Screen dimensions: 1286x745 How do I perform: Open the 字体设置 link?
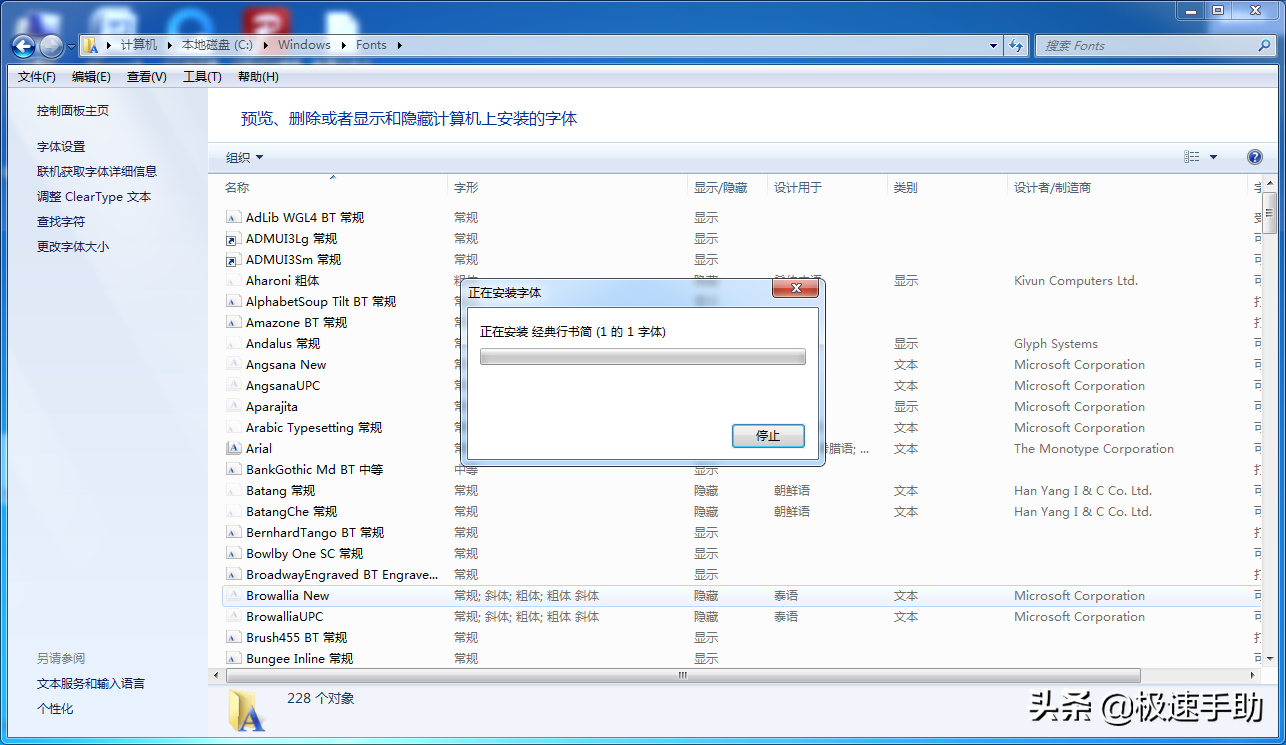coord(61,146)
